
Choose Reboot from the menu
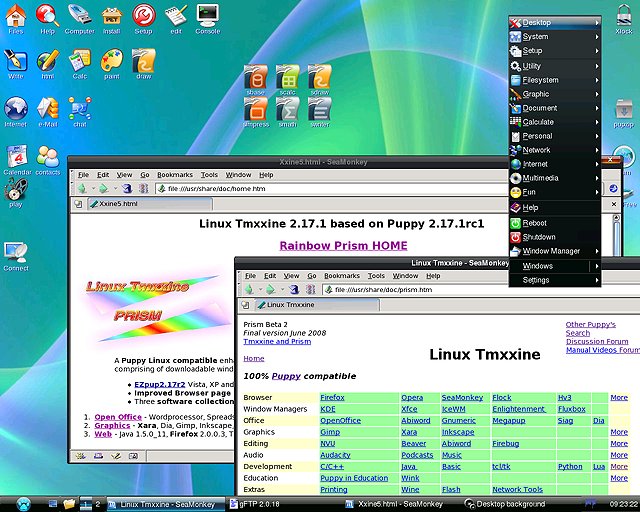[555, 223]
